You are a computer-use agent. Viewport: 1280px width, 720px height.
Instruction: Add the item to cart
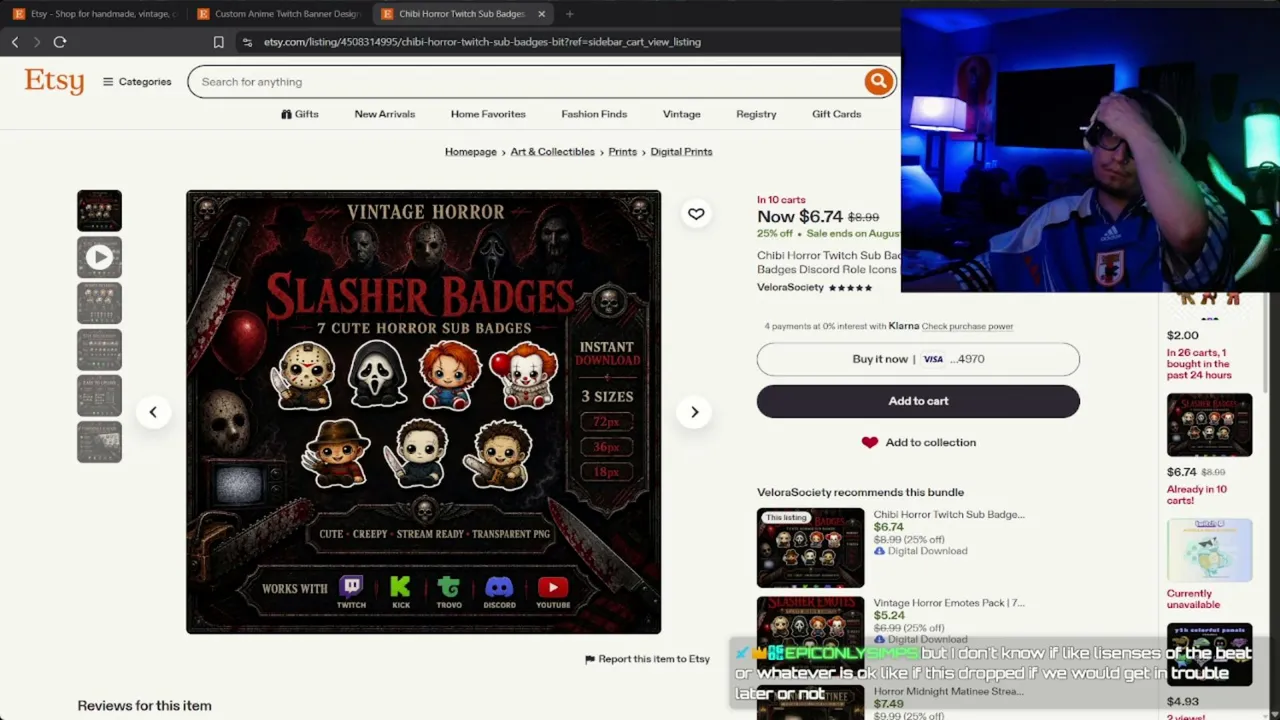click(918, 401)
